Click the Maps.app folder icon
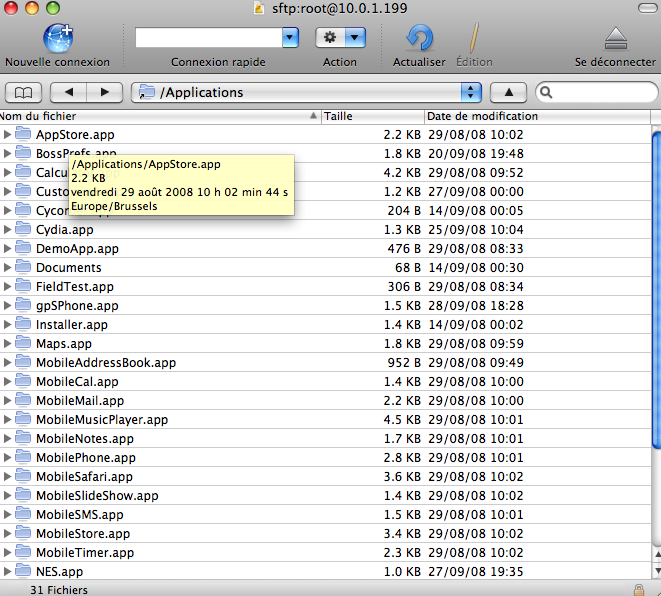This screenshot has width=661, height=596. coord(23,343)
